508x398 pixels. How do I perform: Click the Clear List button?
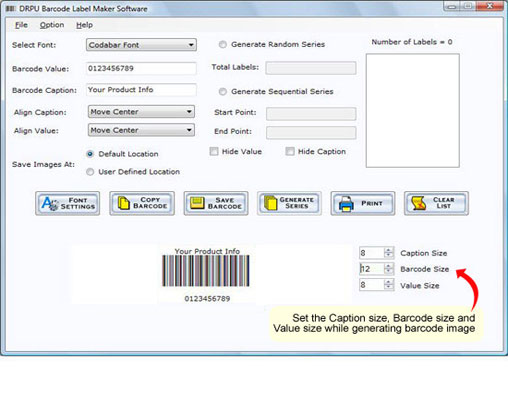click(x=436, y=203)
